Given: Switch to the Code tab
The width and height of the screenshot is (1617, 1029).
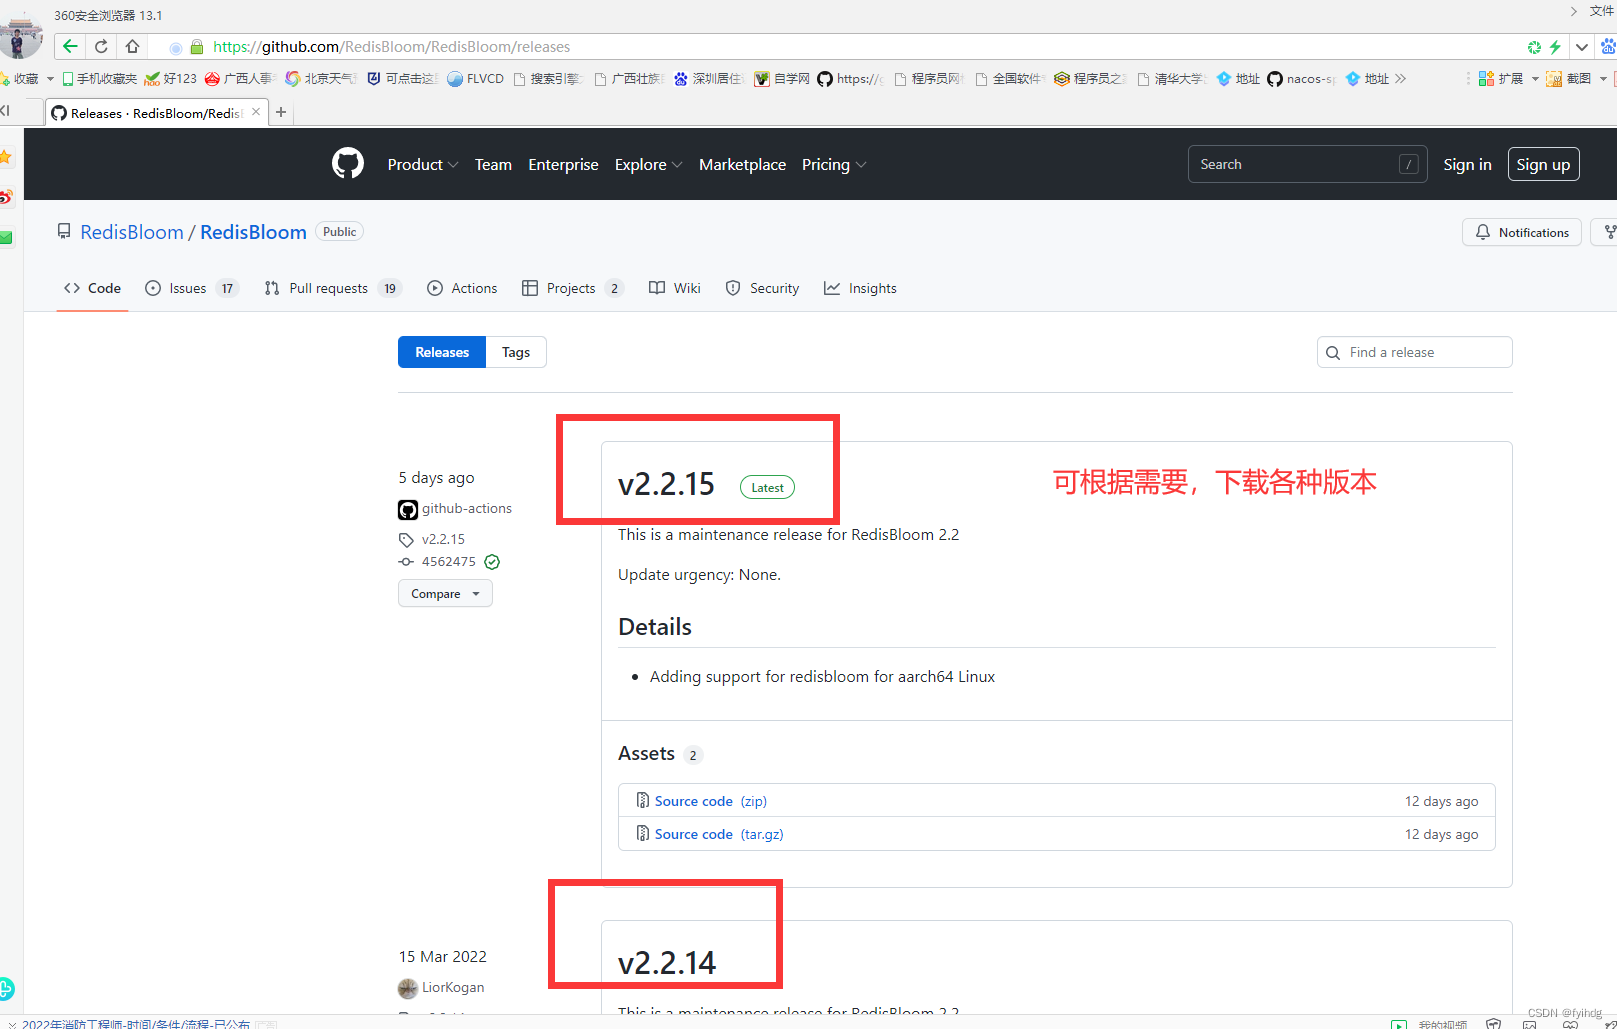Looking at the screenshot, I should 92,288.
